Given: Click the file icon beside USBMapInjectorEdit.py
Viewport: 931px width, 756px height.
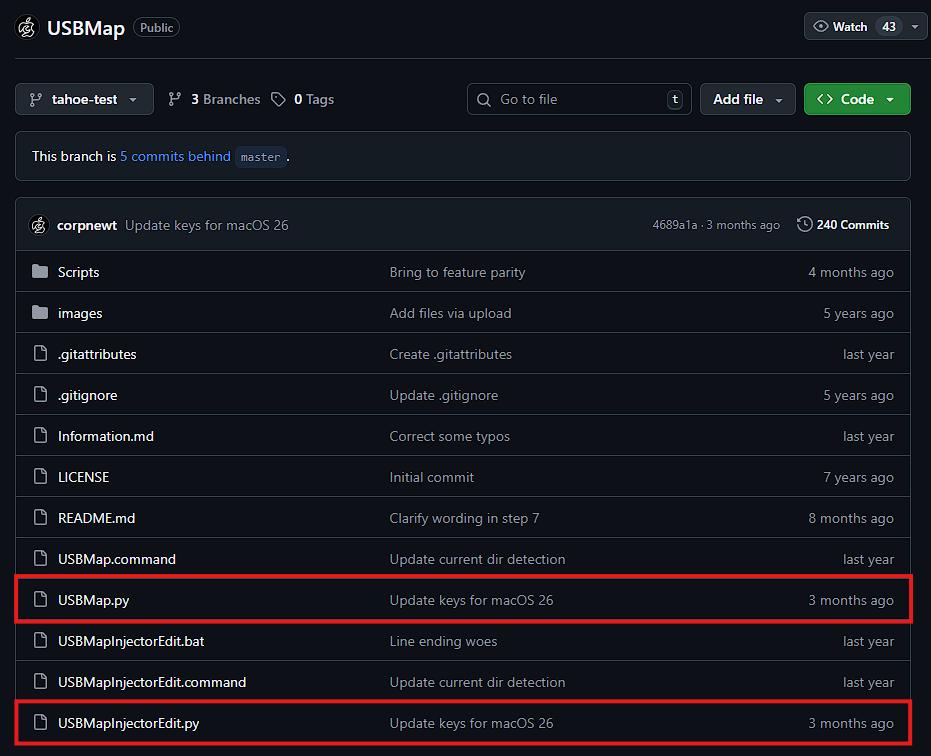Looking at the screenshot, I should (x=40, y=722).
